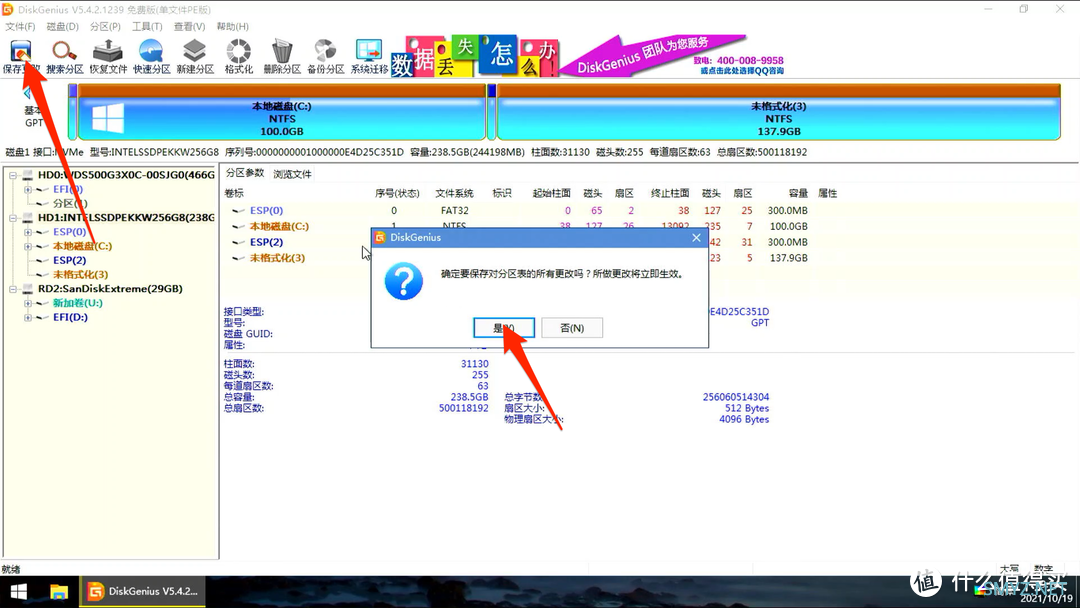
Task: Close the DiskGenius confirmation dialog
Action: [696, 238]
